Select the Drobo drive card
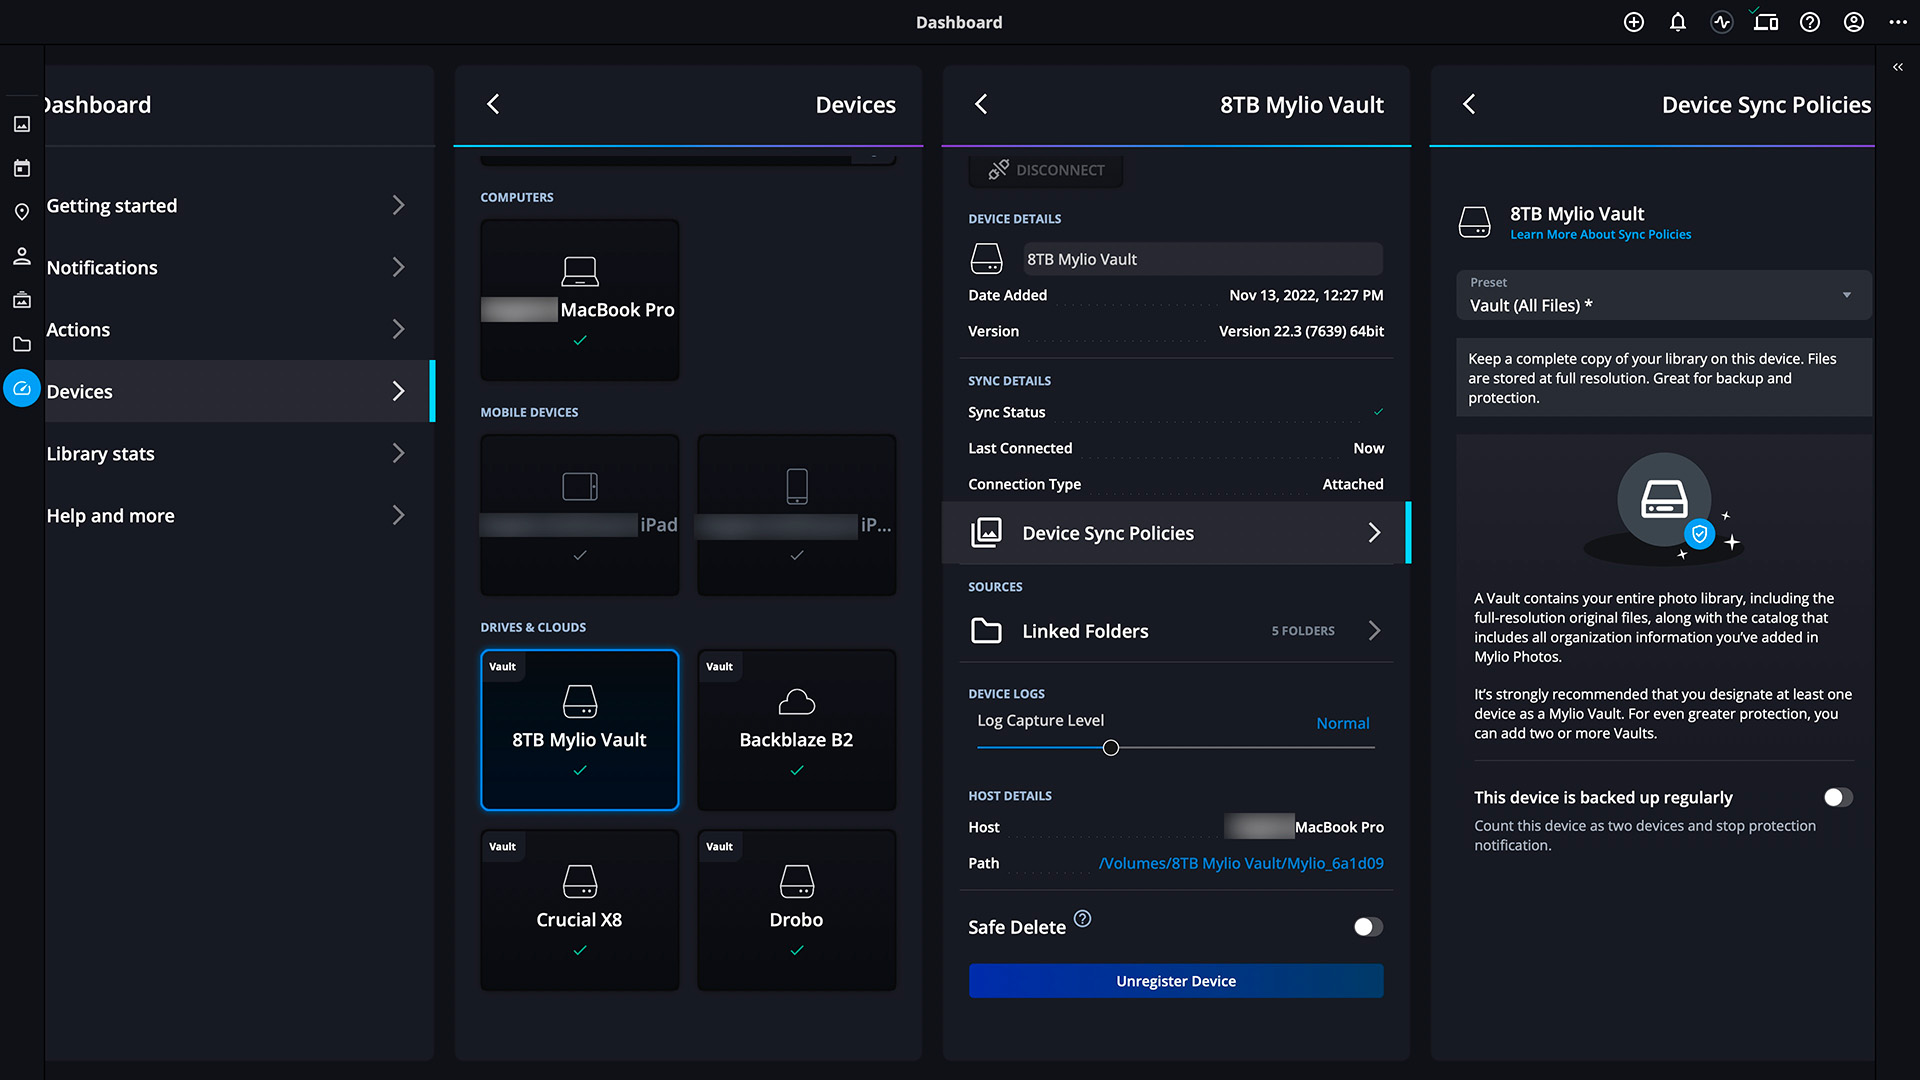 tap(797, 910)
